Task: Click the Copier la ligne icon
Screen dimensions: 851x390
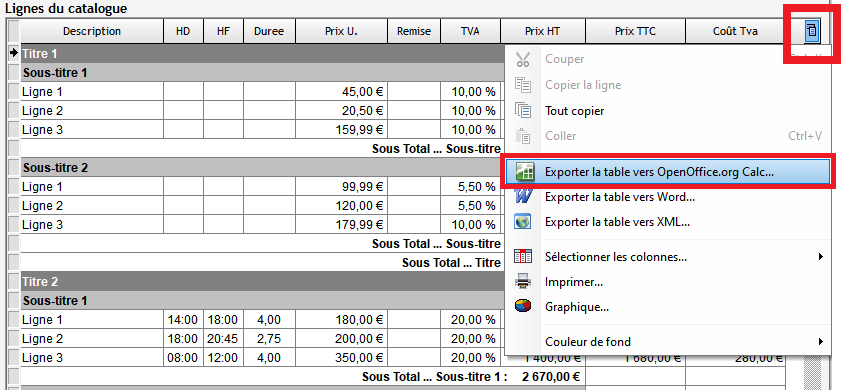Action: point(523,85)
